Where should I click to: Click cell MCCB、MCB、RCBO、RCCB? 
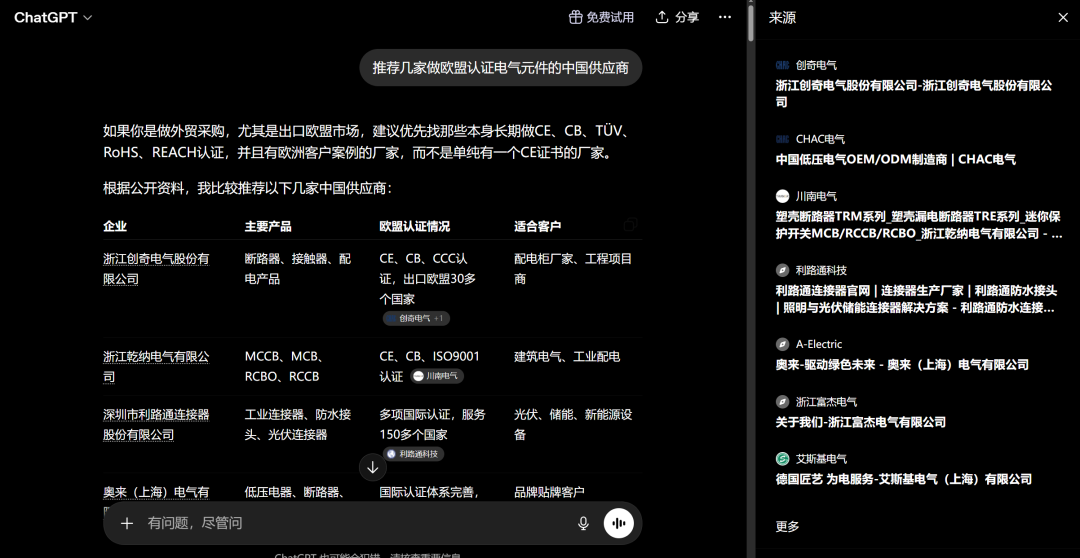coord(285,366)
